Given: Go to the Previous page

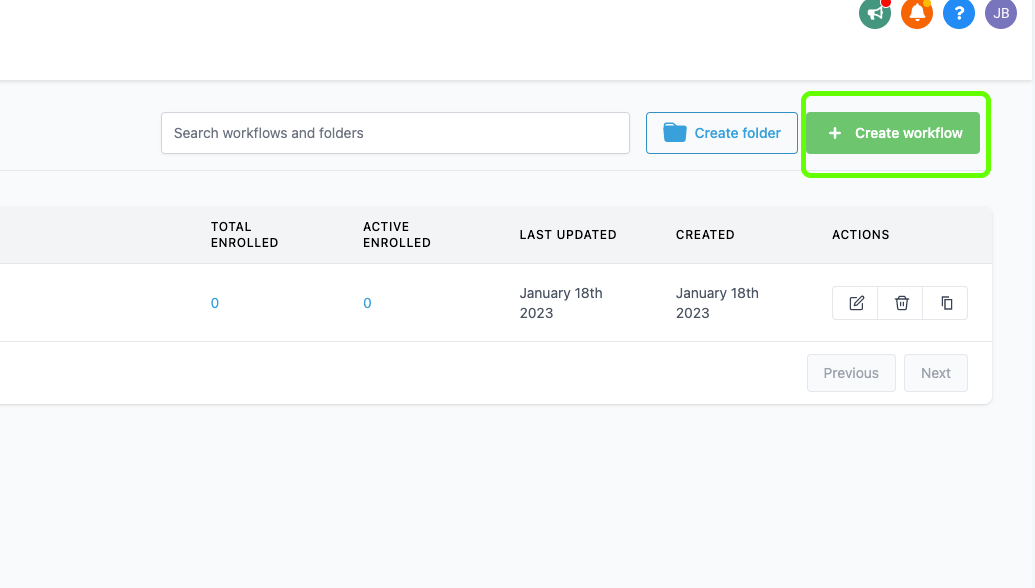Looking at the screenshot, I should point(851,373).
